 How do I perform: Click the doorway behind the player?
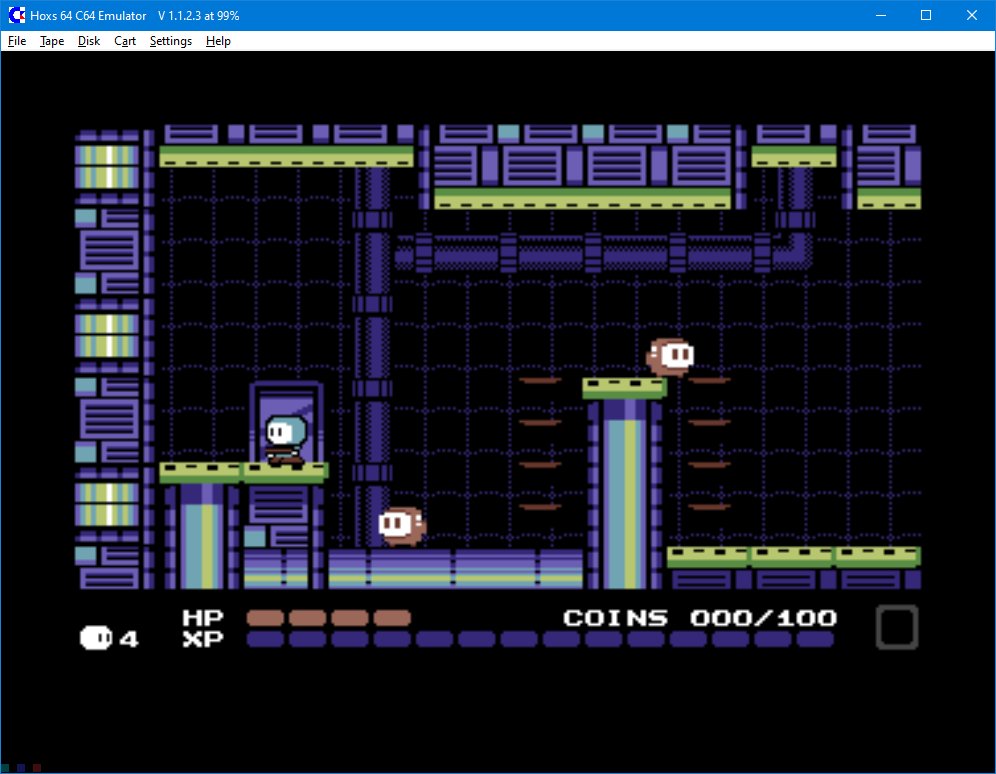pyautogui.click(x=286, y=422)
